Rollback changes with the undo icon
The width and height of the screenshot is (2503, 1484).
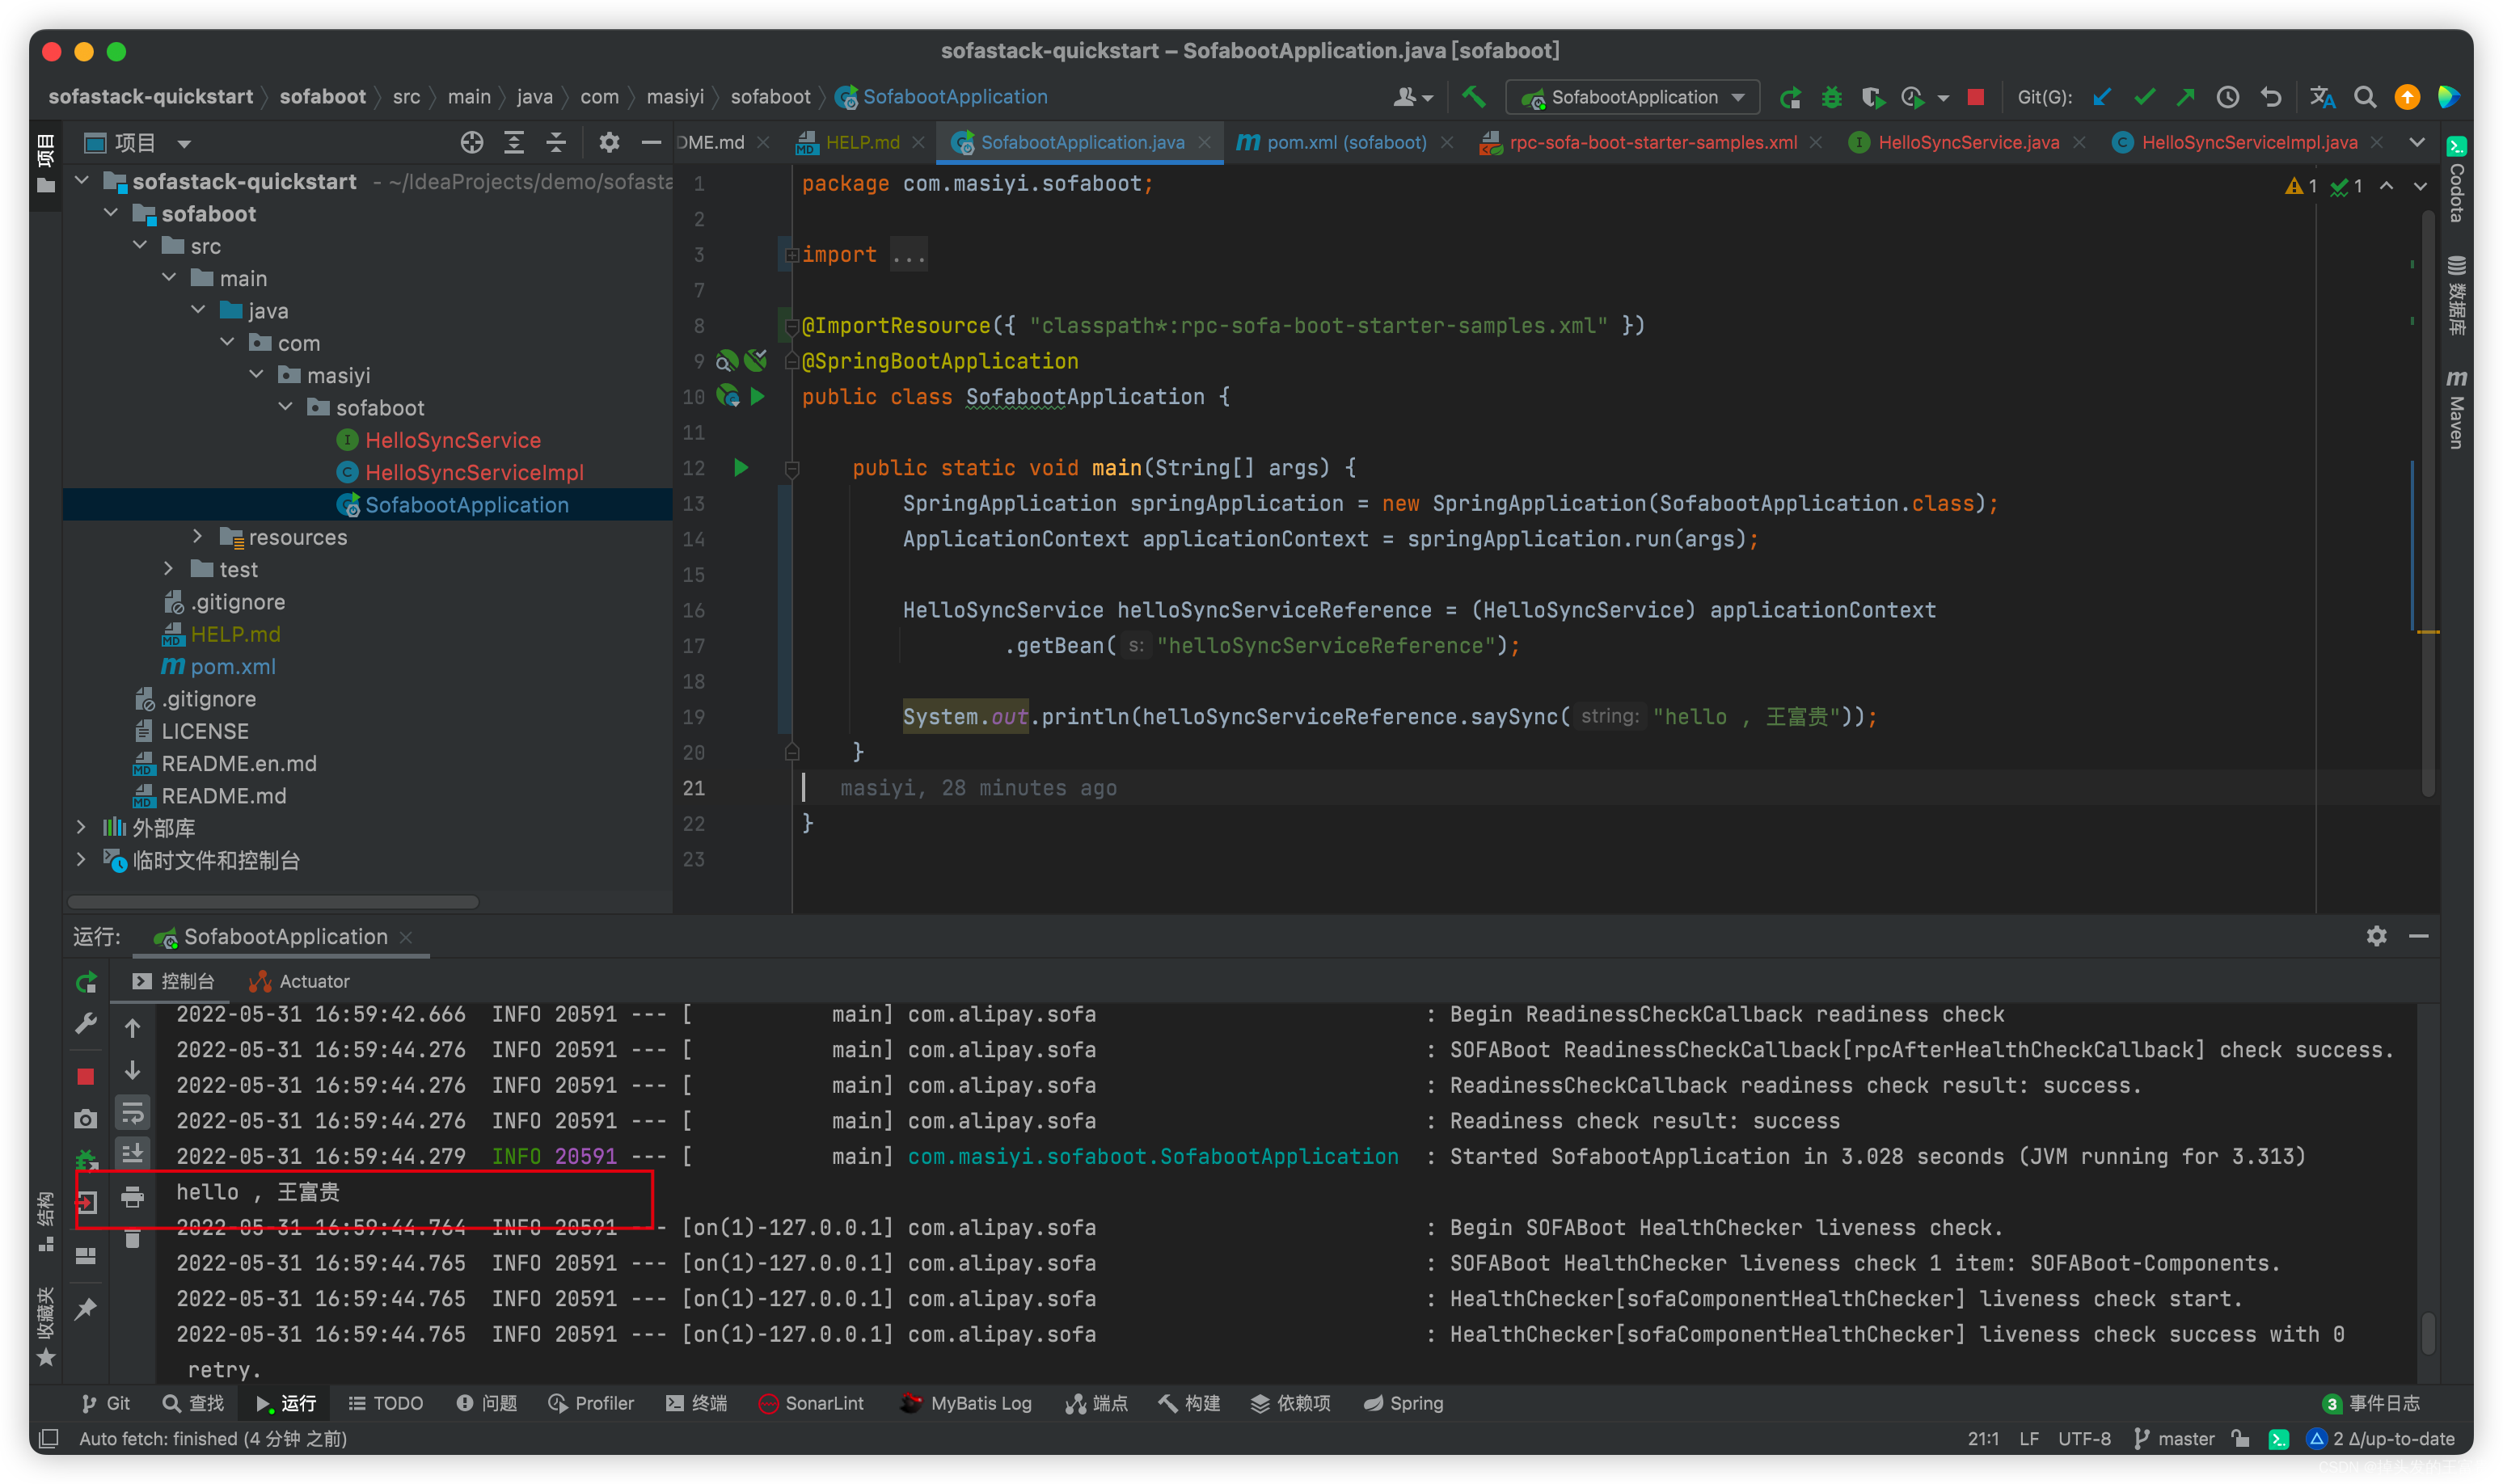point(2270,97)
